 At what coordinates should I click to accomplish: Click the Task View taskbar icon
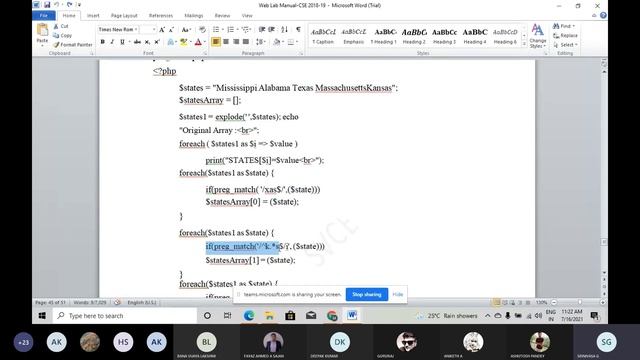pos(227,316)
